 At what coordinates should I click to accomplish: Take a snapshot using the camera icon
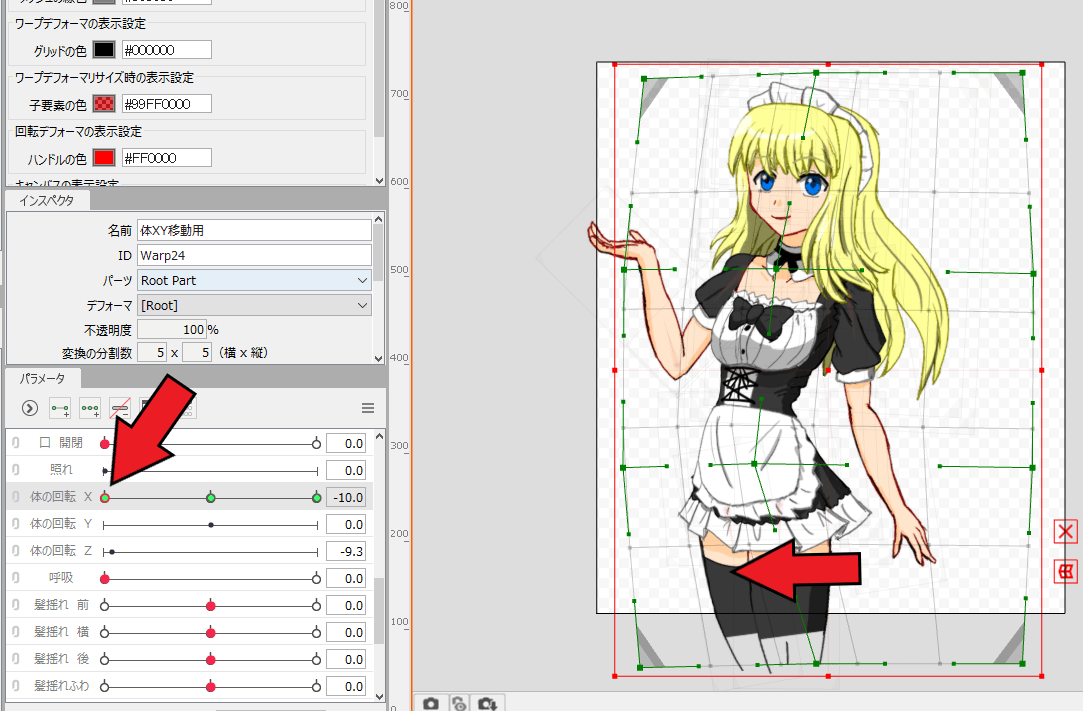(431, 702)
